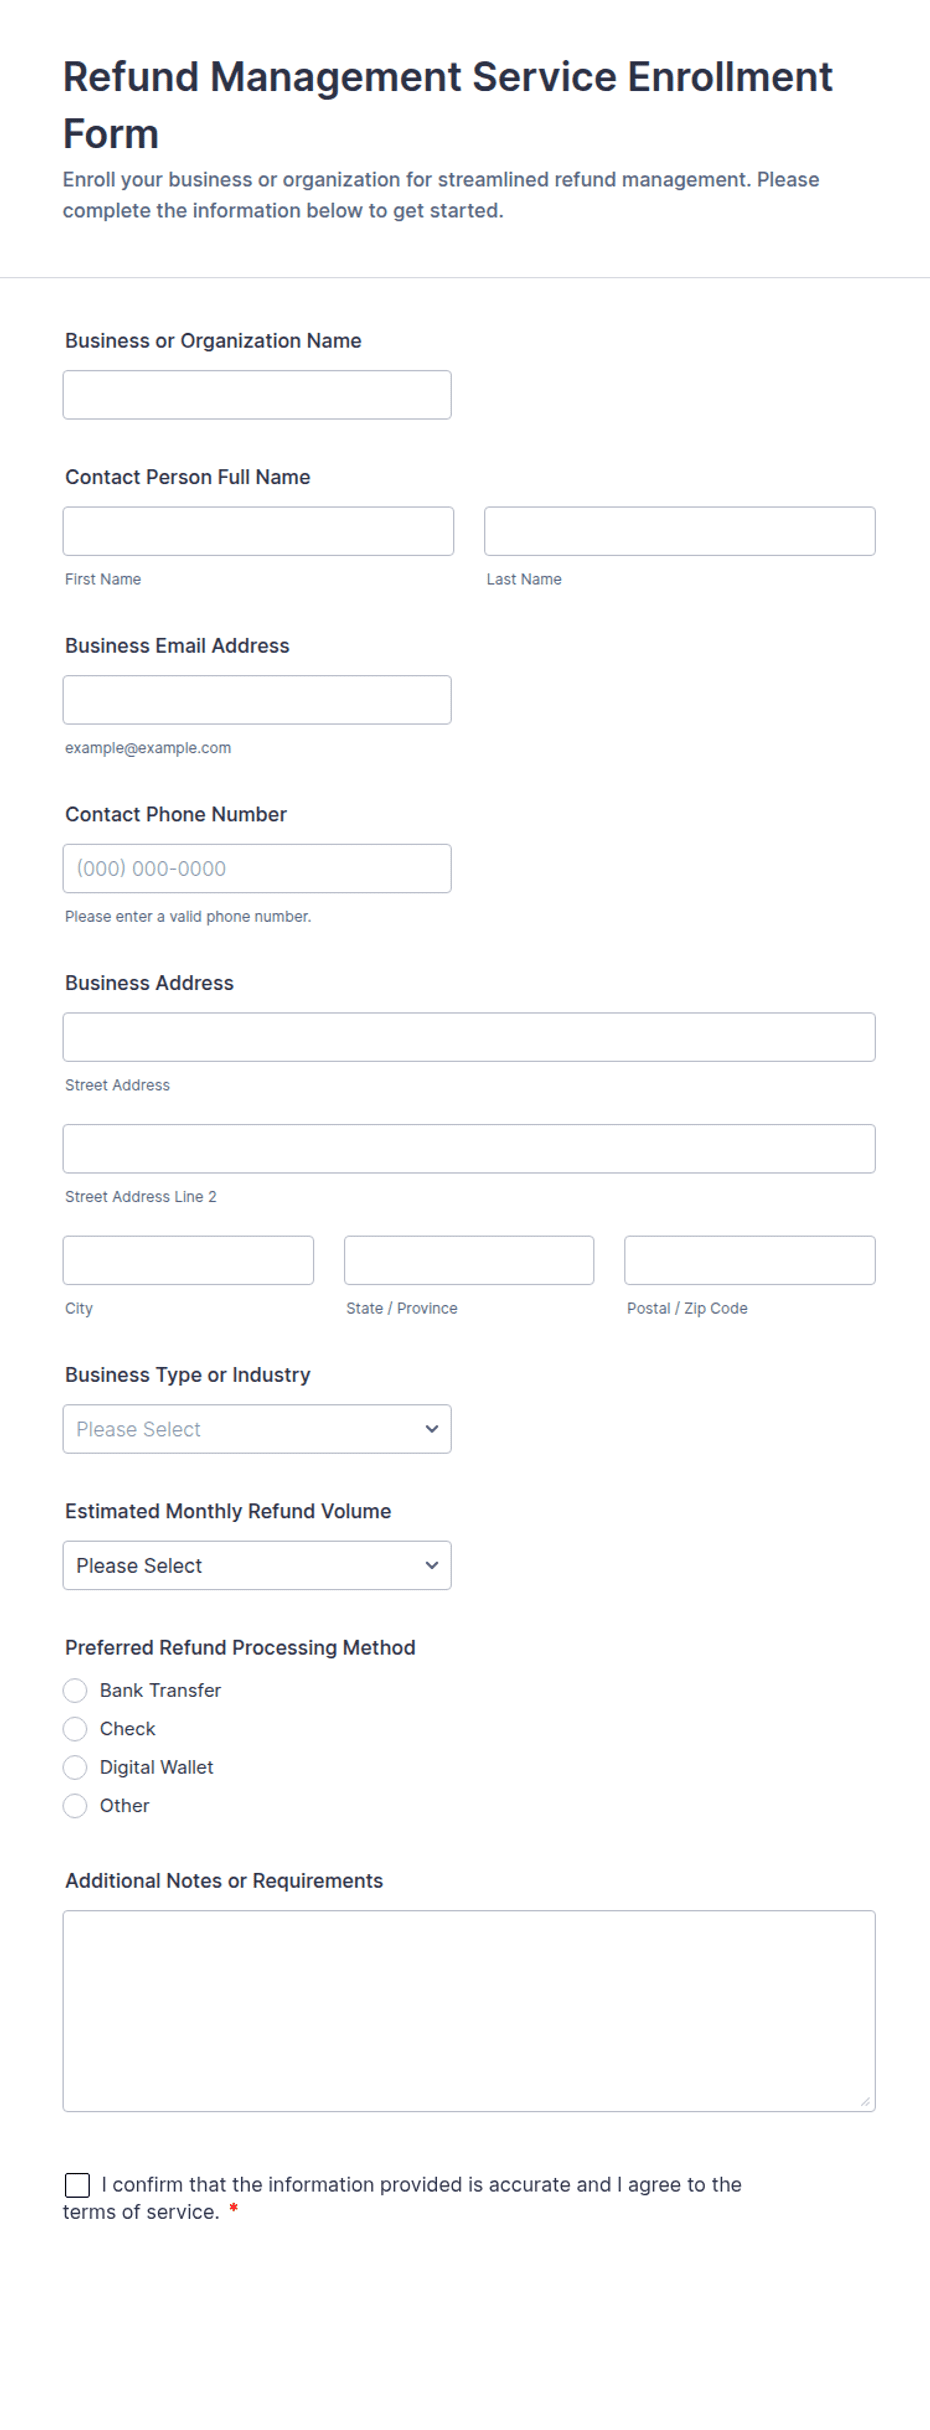Select the Business Email Address field

(257, 700)
